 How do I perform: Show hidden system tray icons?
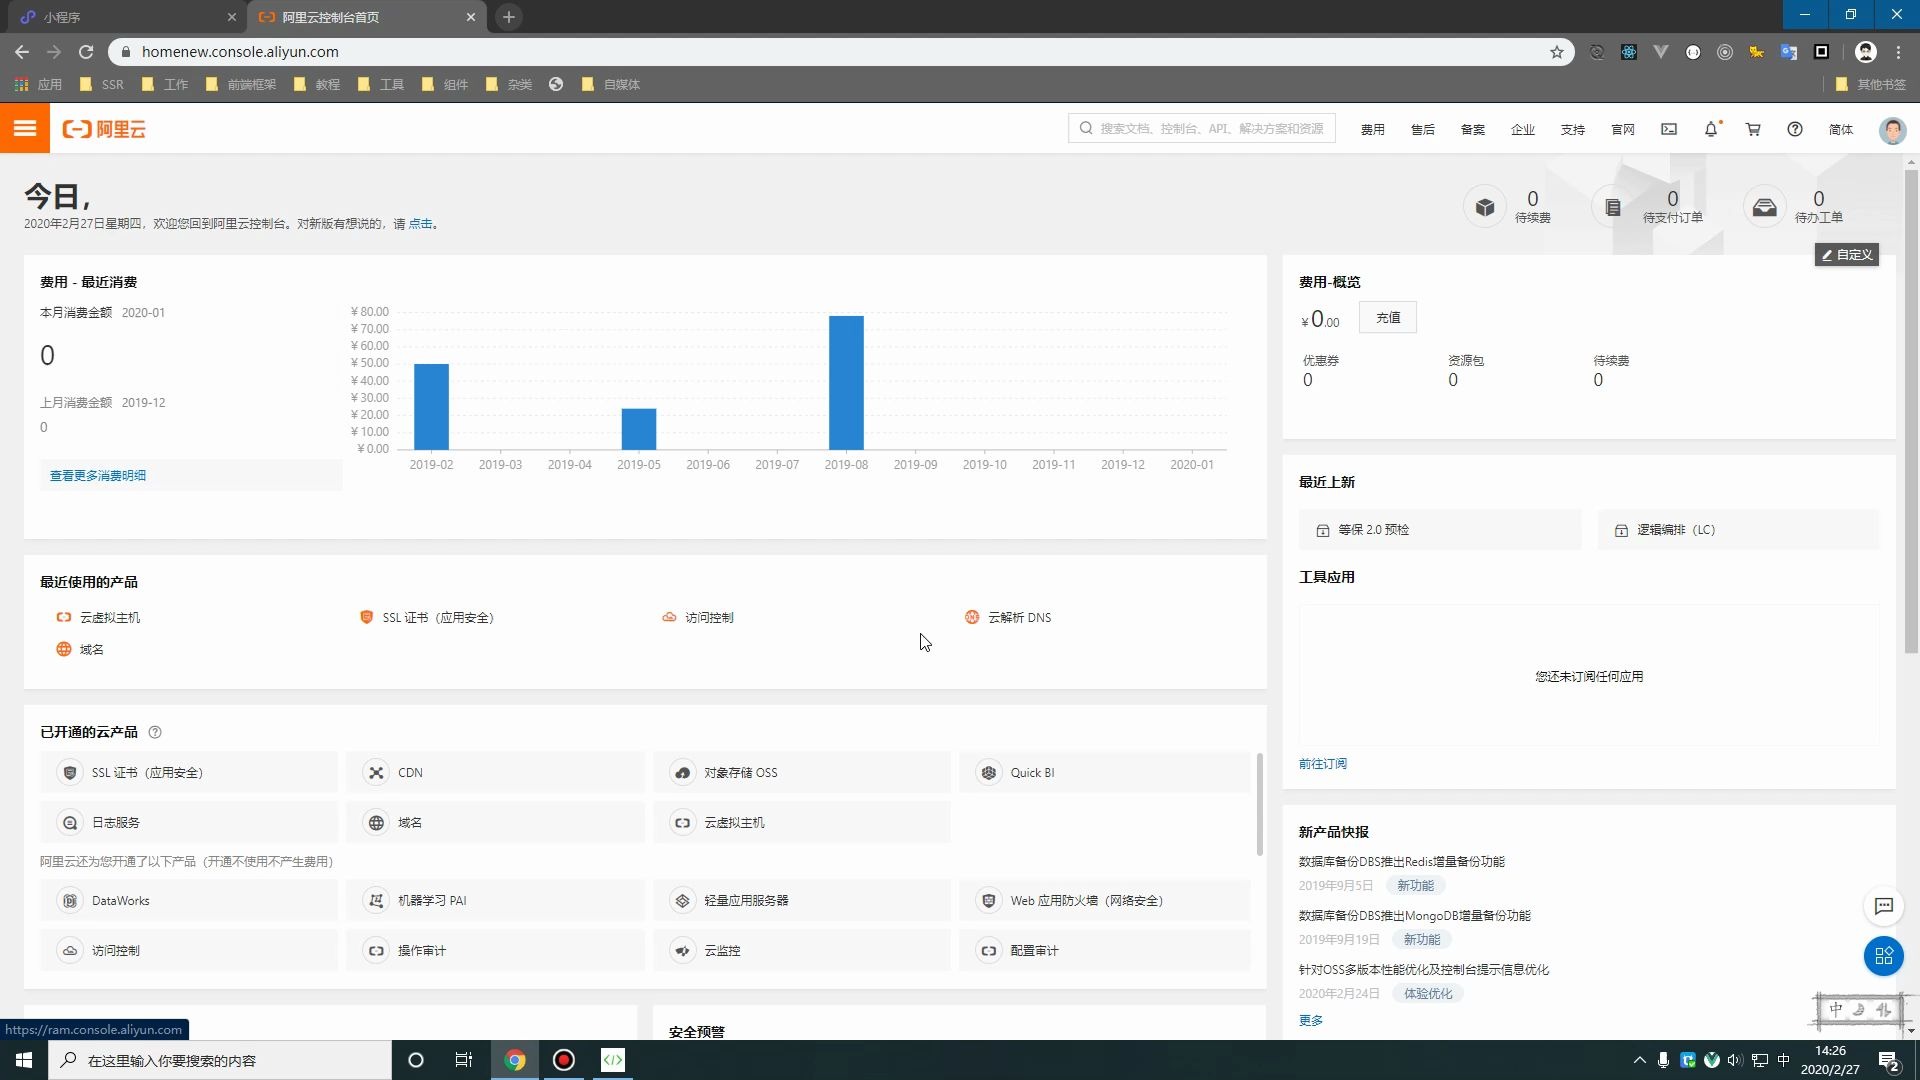point(1639,1060)
